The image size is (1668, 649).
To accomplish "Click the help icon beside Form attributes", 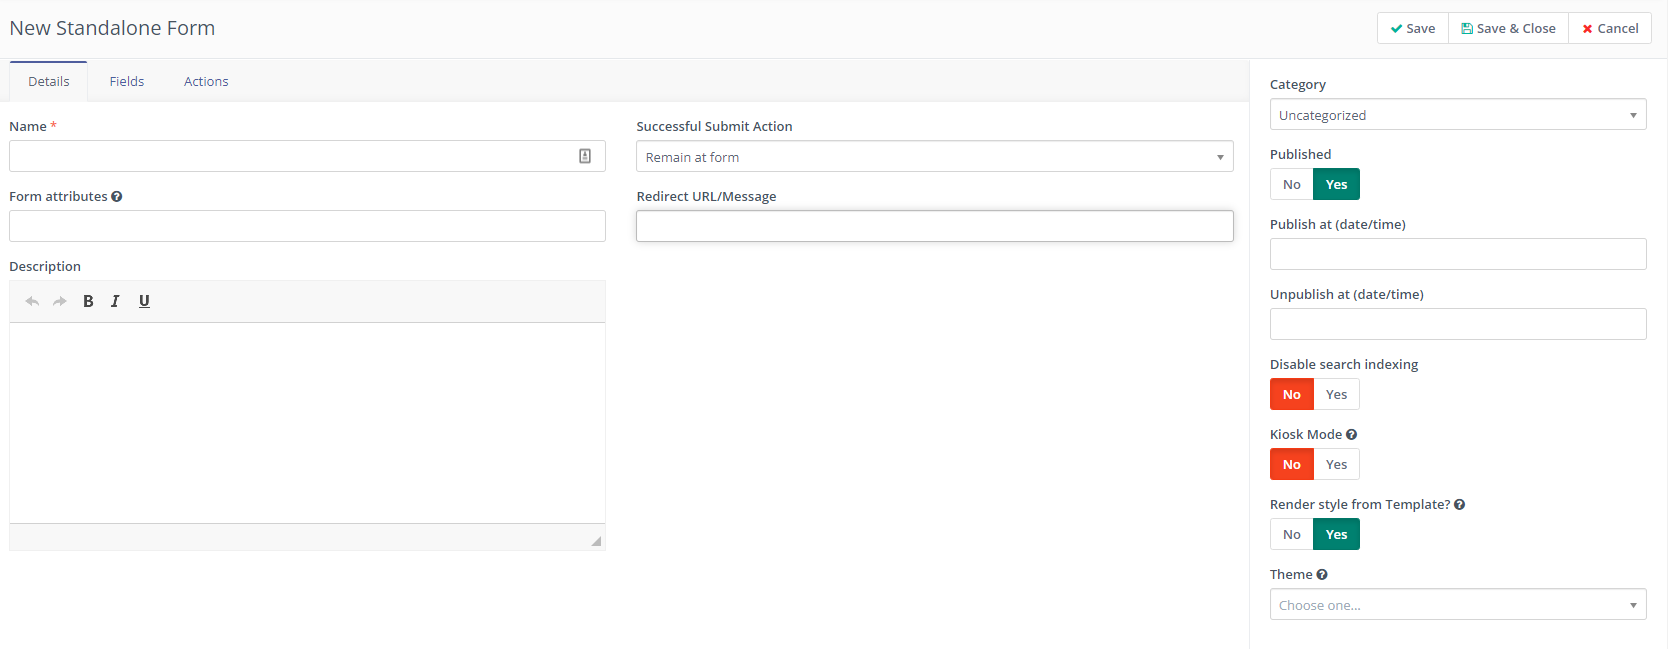I will point(117,197).
